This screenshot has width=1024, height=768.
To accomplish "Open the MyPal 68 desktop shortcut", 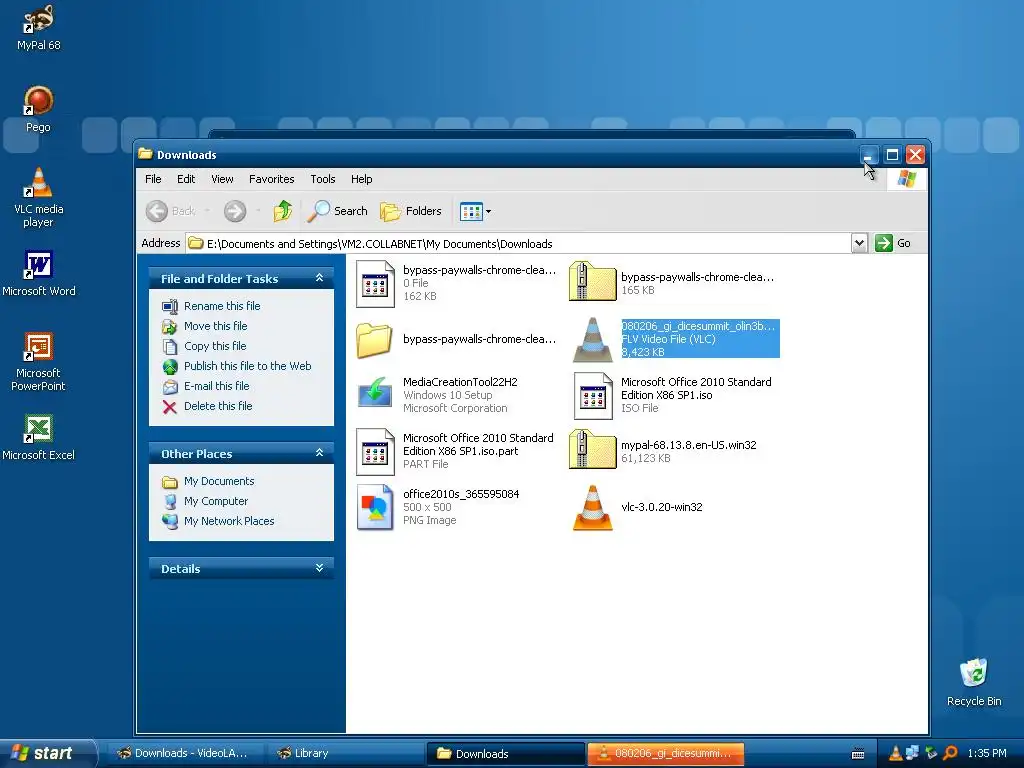I will (39, 27).
